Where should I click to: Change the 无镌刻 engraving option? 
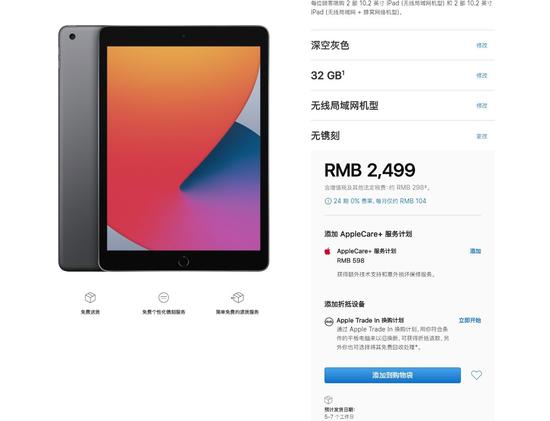[482, 136]
